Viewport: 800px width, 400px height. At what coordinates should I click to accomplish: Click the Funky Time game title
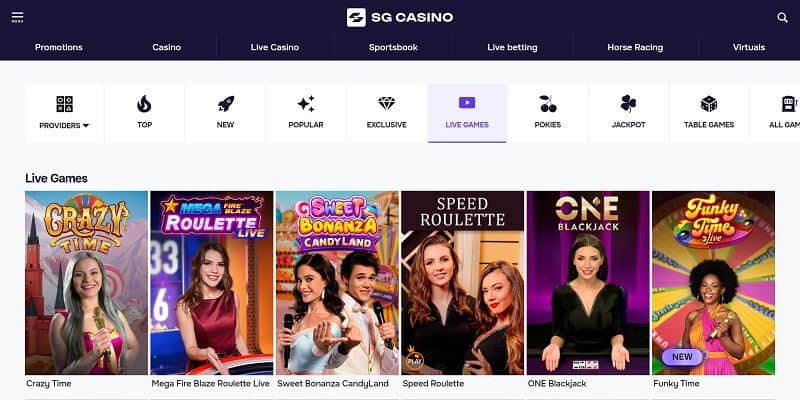(676, 383)
